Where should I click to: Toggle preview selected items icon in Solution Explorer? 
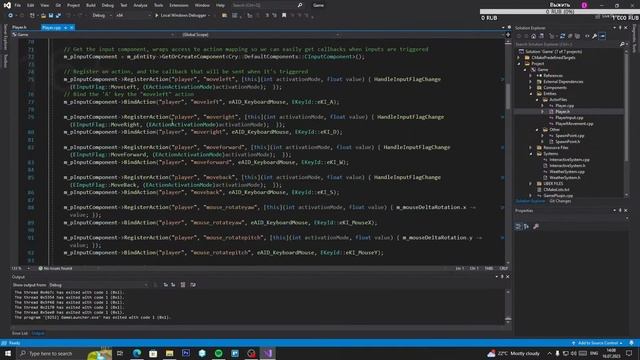tap(602, 36)
